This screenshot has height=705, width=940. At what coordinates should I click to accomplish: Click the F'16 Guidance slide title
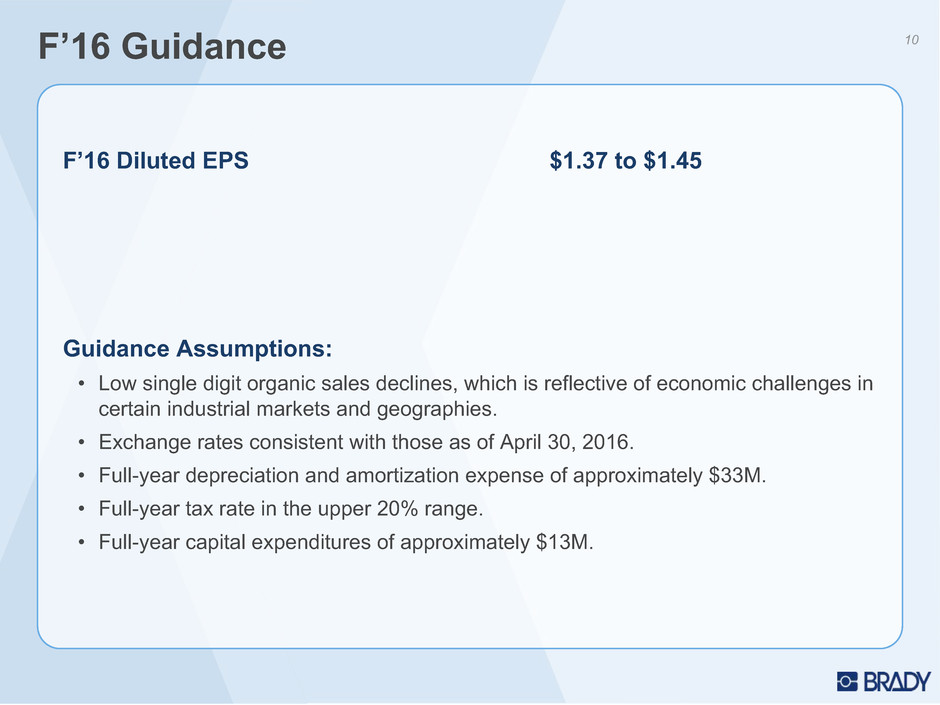(162, 46)
